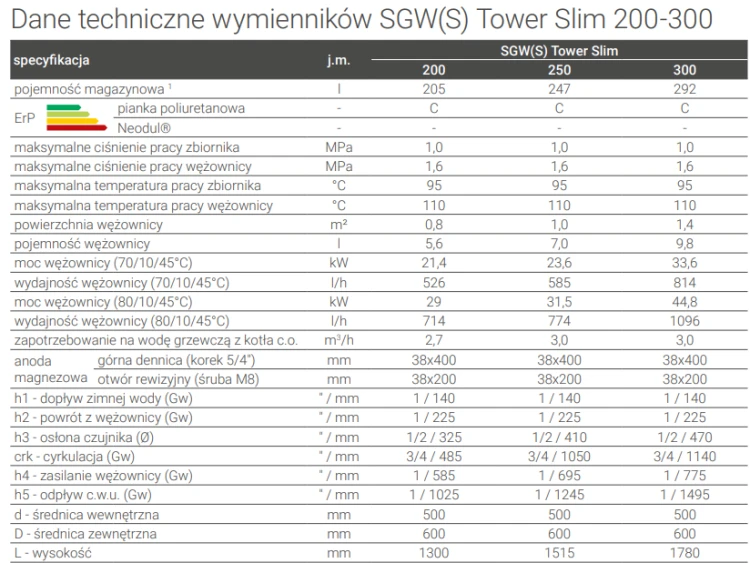
Task: Select the heading 'Dane techniczne wymienników SGW(S) Tower Slim 200-300'
Action: click(x=362, y=20)
